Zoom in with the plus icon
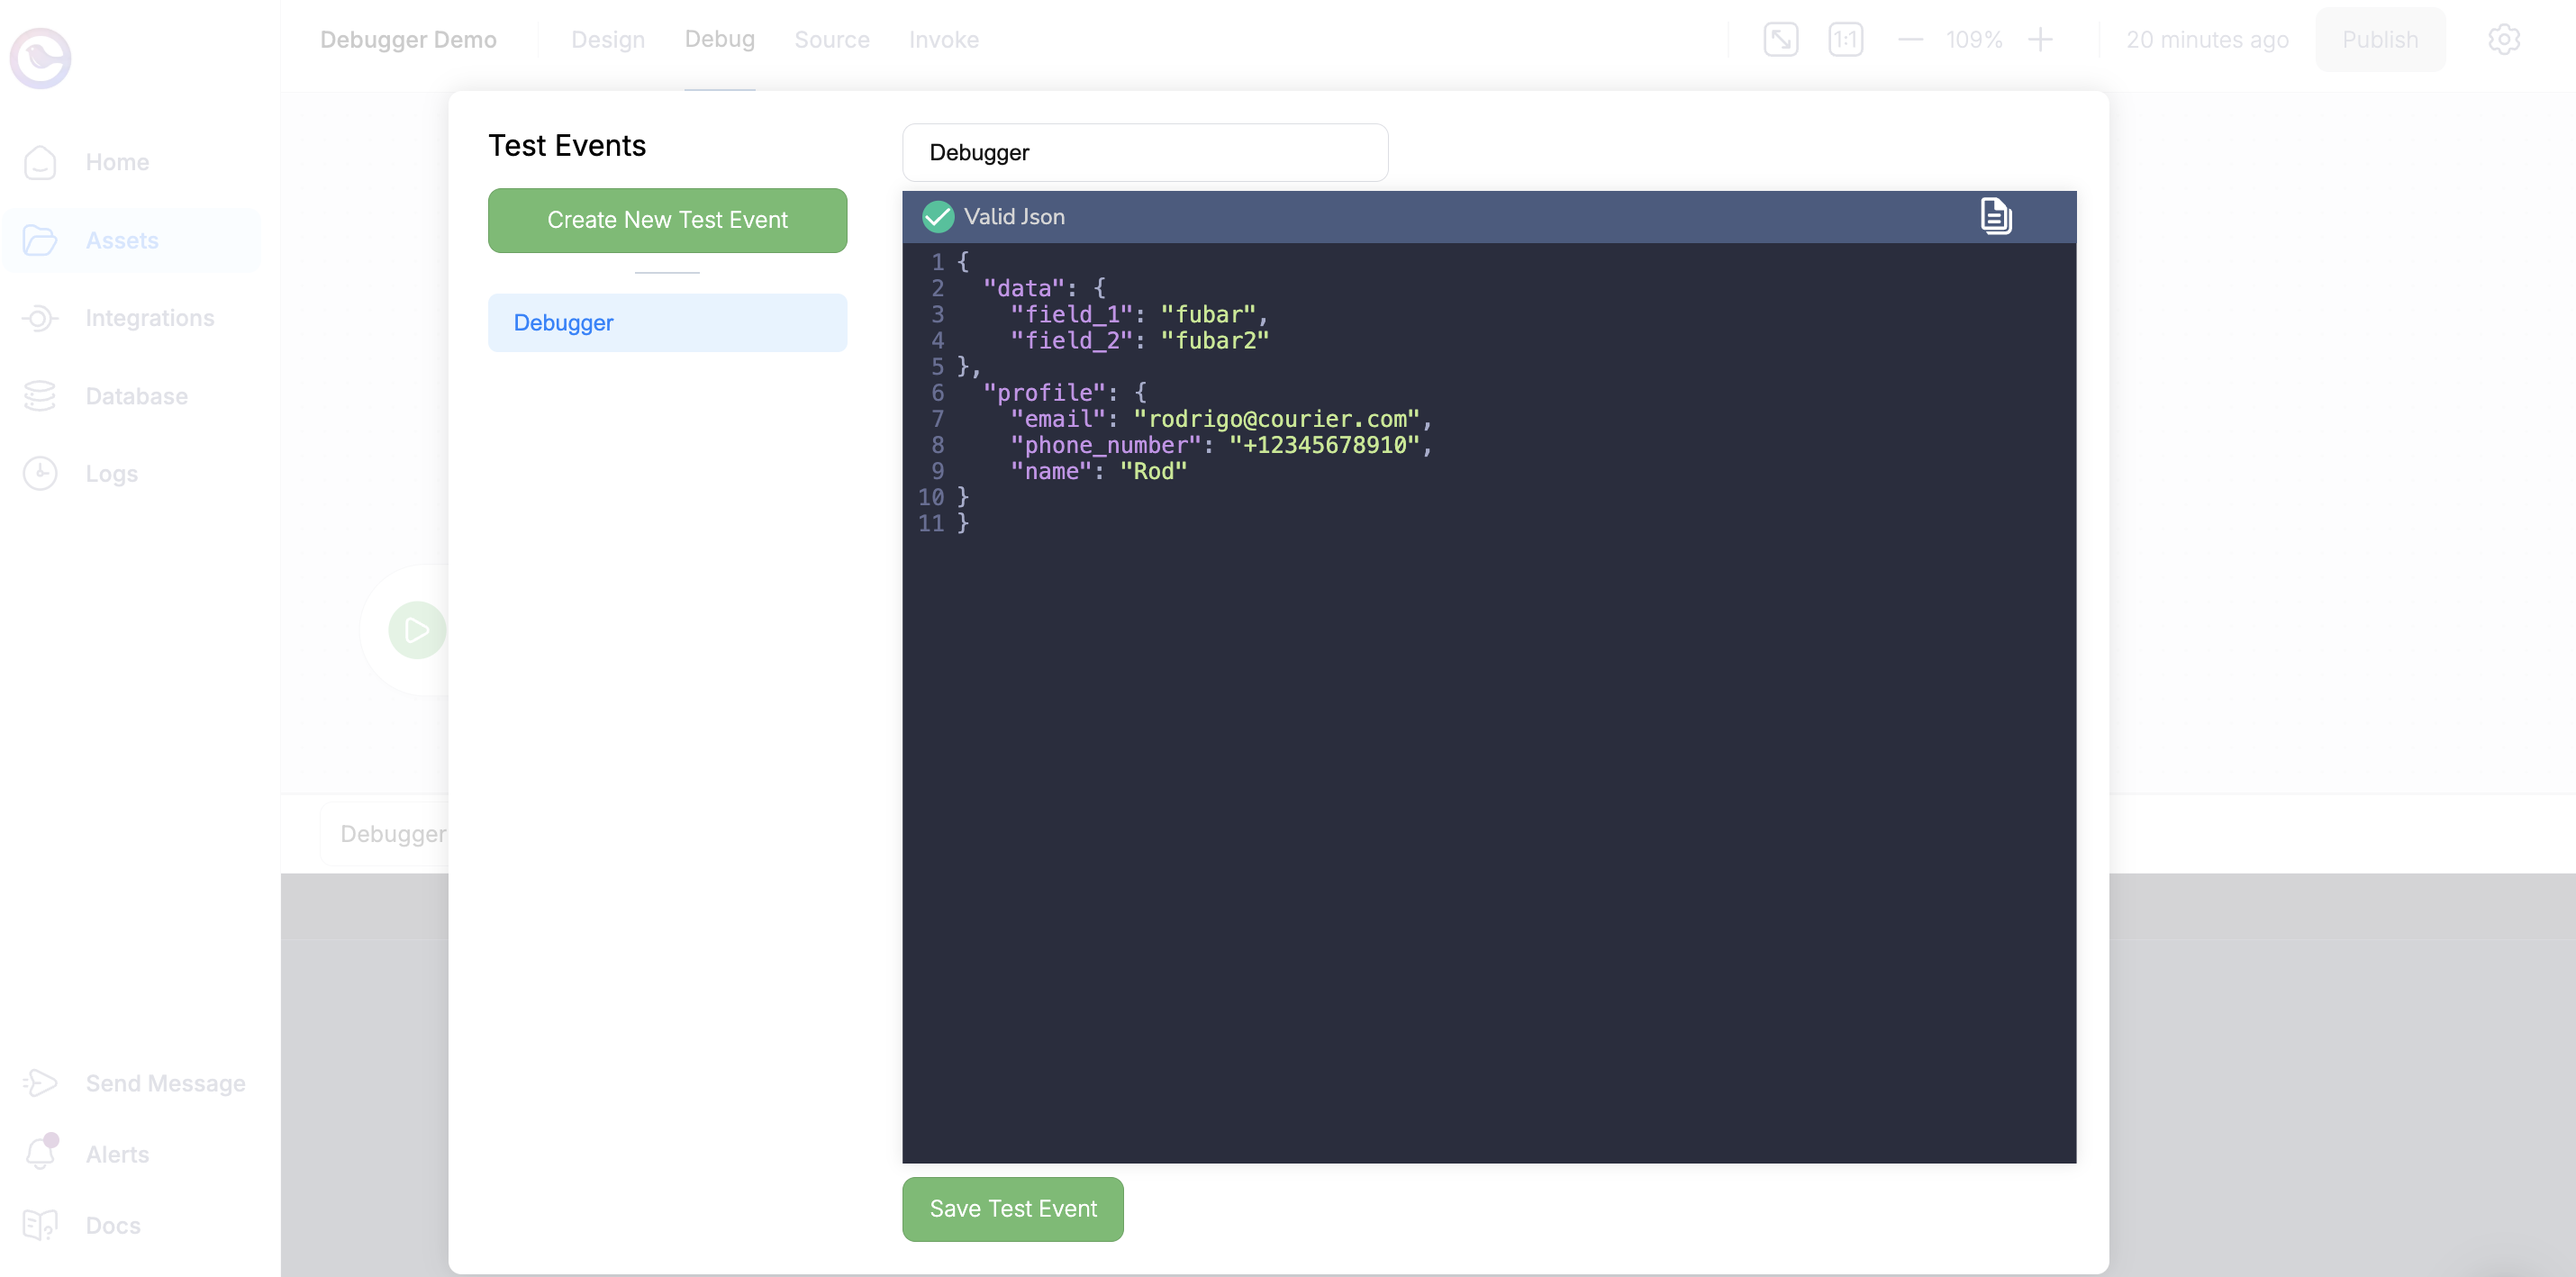 pyautogui.click(x=2040, y=40)
